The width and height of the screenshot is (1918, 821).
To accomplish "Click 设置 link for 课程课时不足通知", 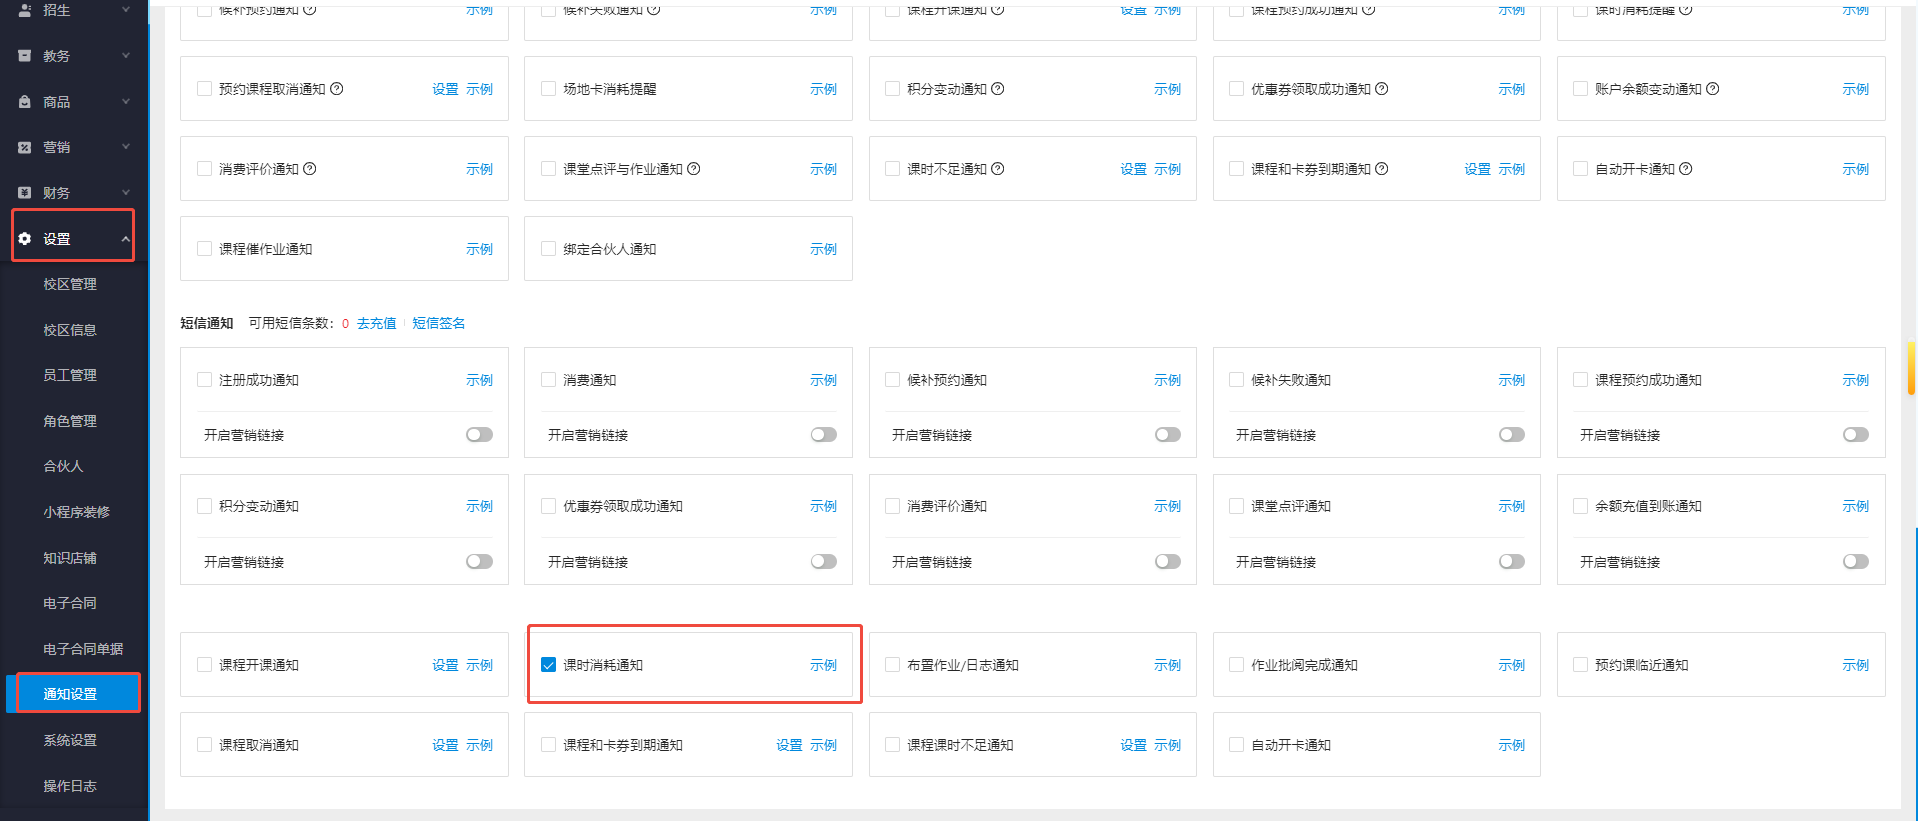I will coord(1133,745).
